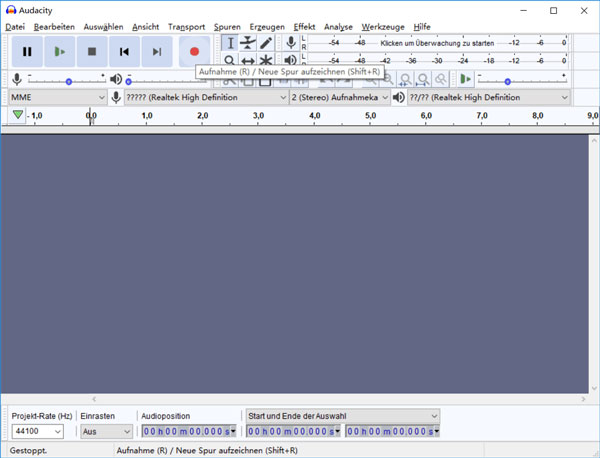600x458 pixels.
Task: Select the Time Shift arrows tool
Action: click(x=248, y=60)
